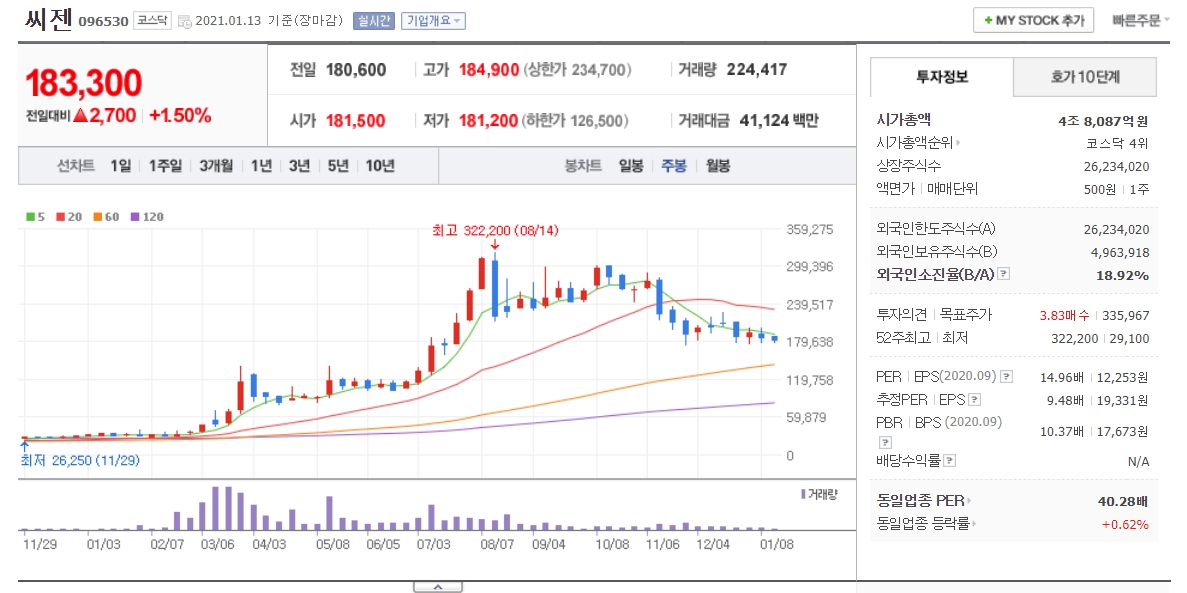This screenshot has height=593, width=1187.
Task: Click the stock code 096530
Action: 104,21
